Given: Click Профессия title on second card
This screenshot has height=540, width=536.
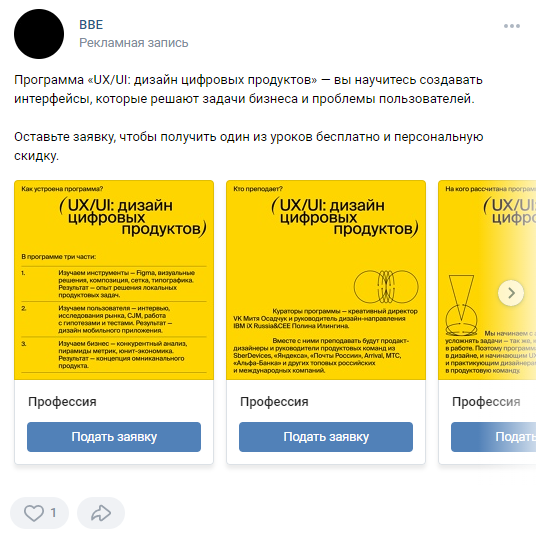Looking at the screenshot, I should [x=274, y=402].
